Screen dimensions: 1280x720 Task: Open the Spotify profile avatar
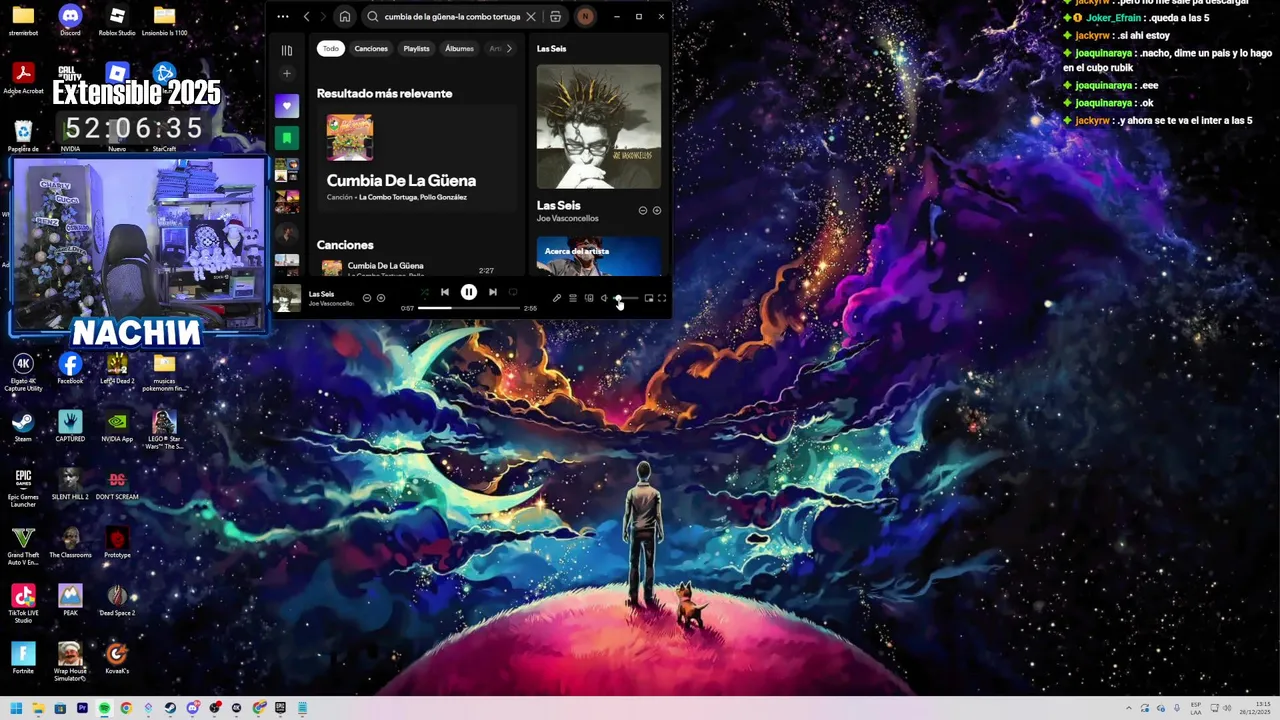pos(585,17)
